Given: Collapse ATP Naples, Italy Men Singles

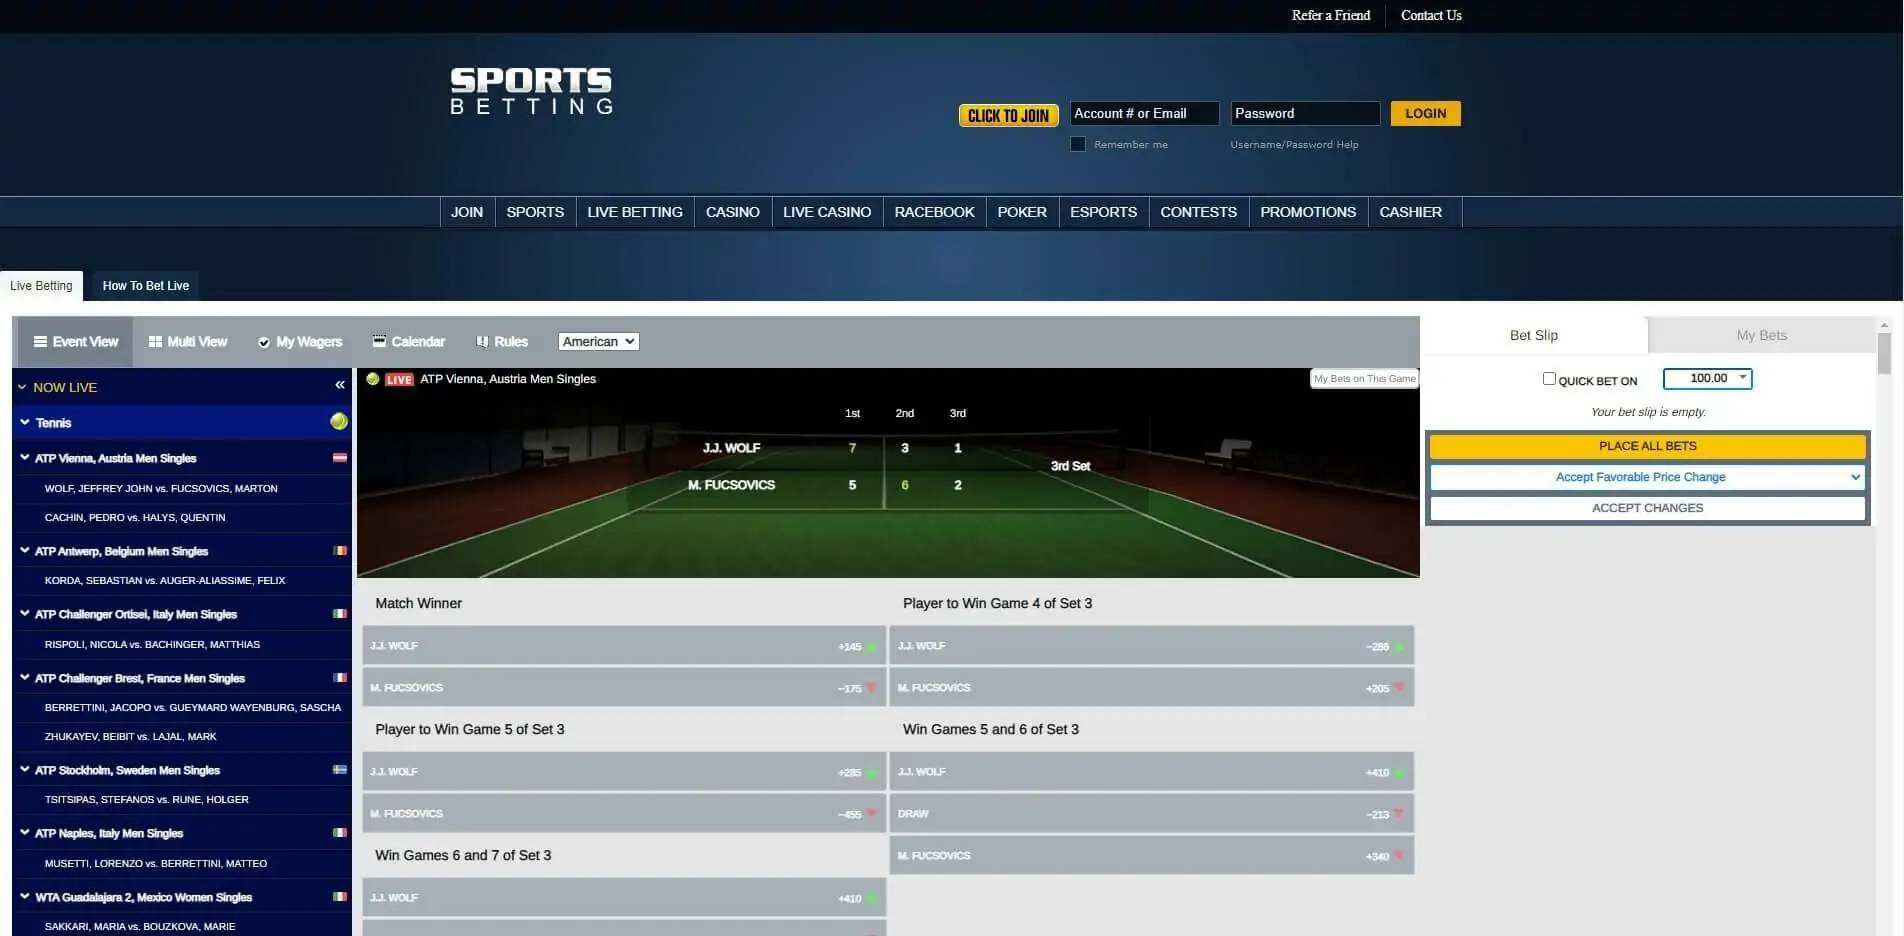Looking at the screenshot, I should tap(25, 832).
